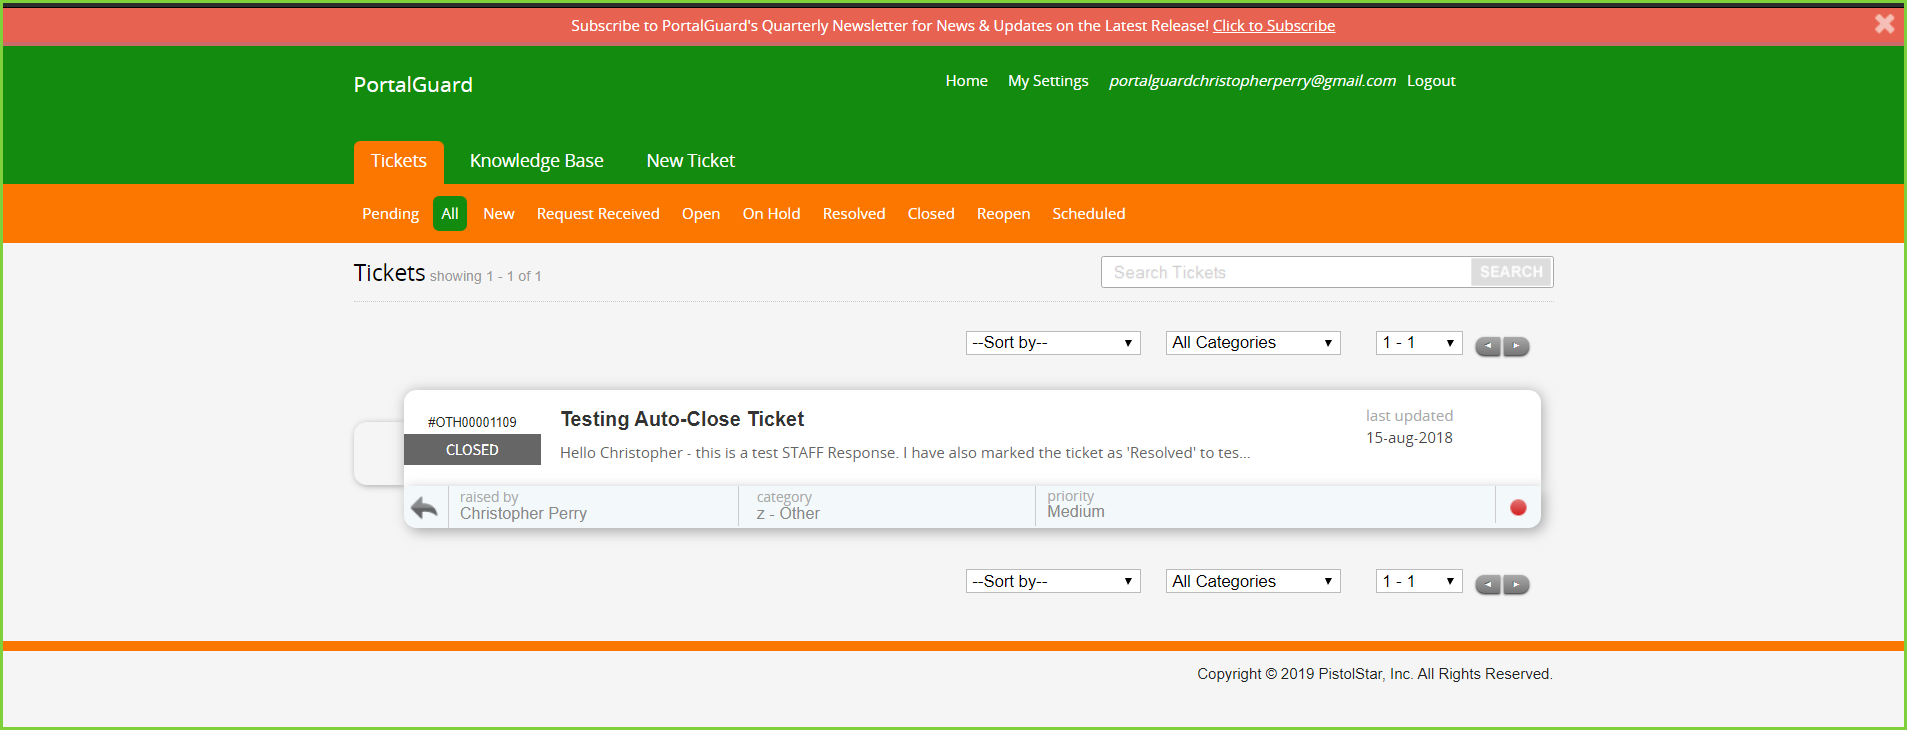Click the PortalGuard logo text
Screen dimensions: 1907x730
pyautogui.click(x=413, y=85)
